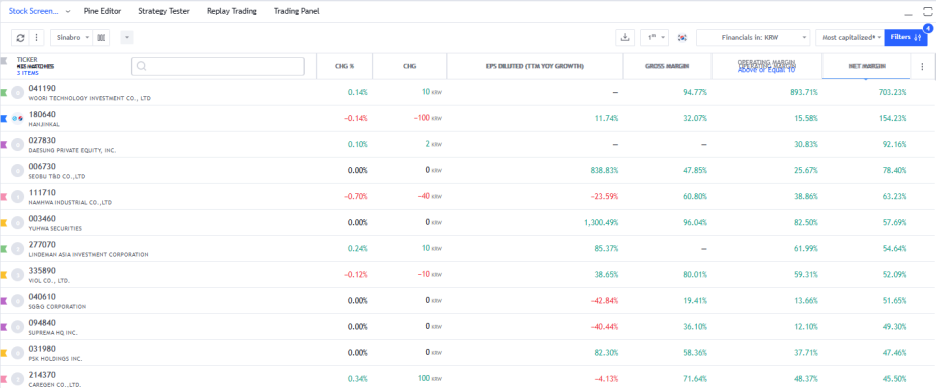The height and width of the screenshot is (388, 936).
Task: Switch to the Trading Panel tab
Action: pyautogui.click(x=297, y=11)
